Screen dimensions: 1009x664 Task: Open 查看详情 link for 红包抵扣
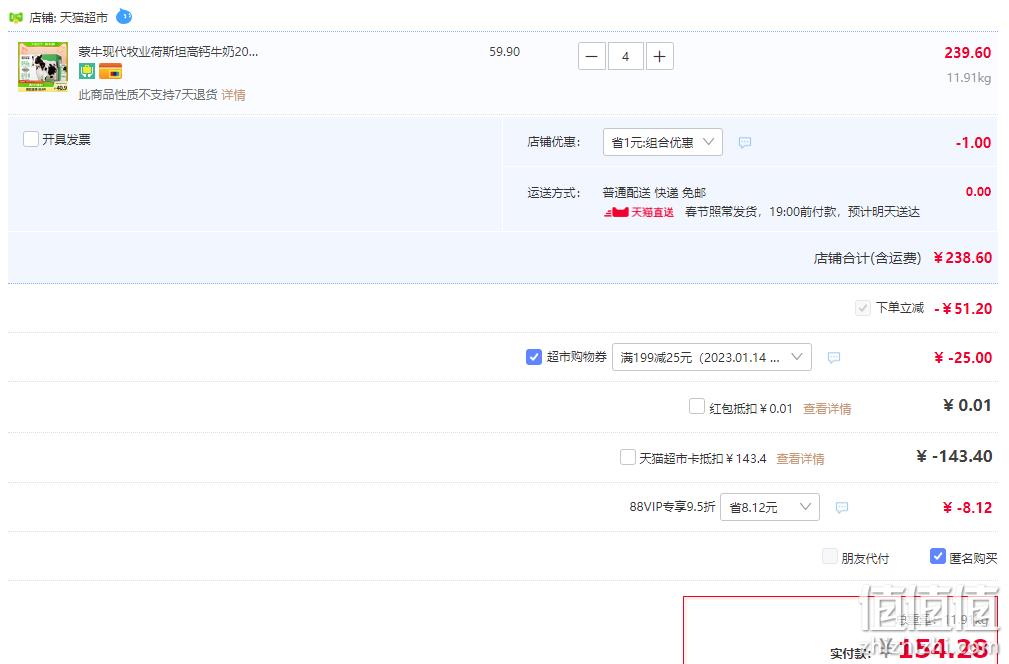point(827,409)
